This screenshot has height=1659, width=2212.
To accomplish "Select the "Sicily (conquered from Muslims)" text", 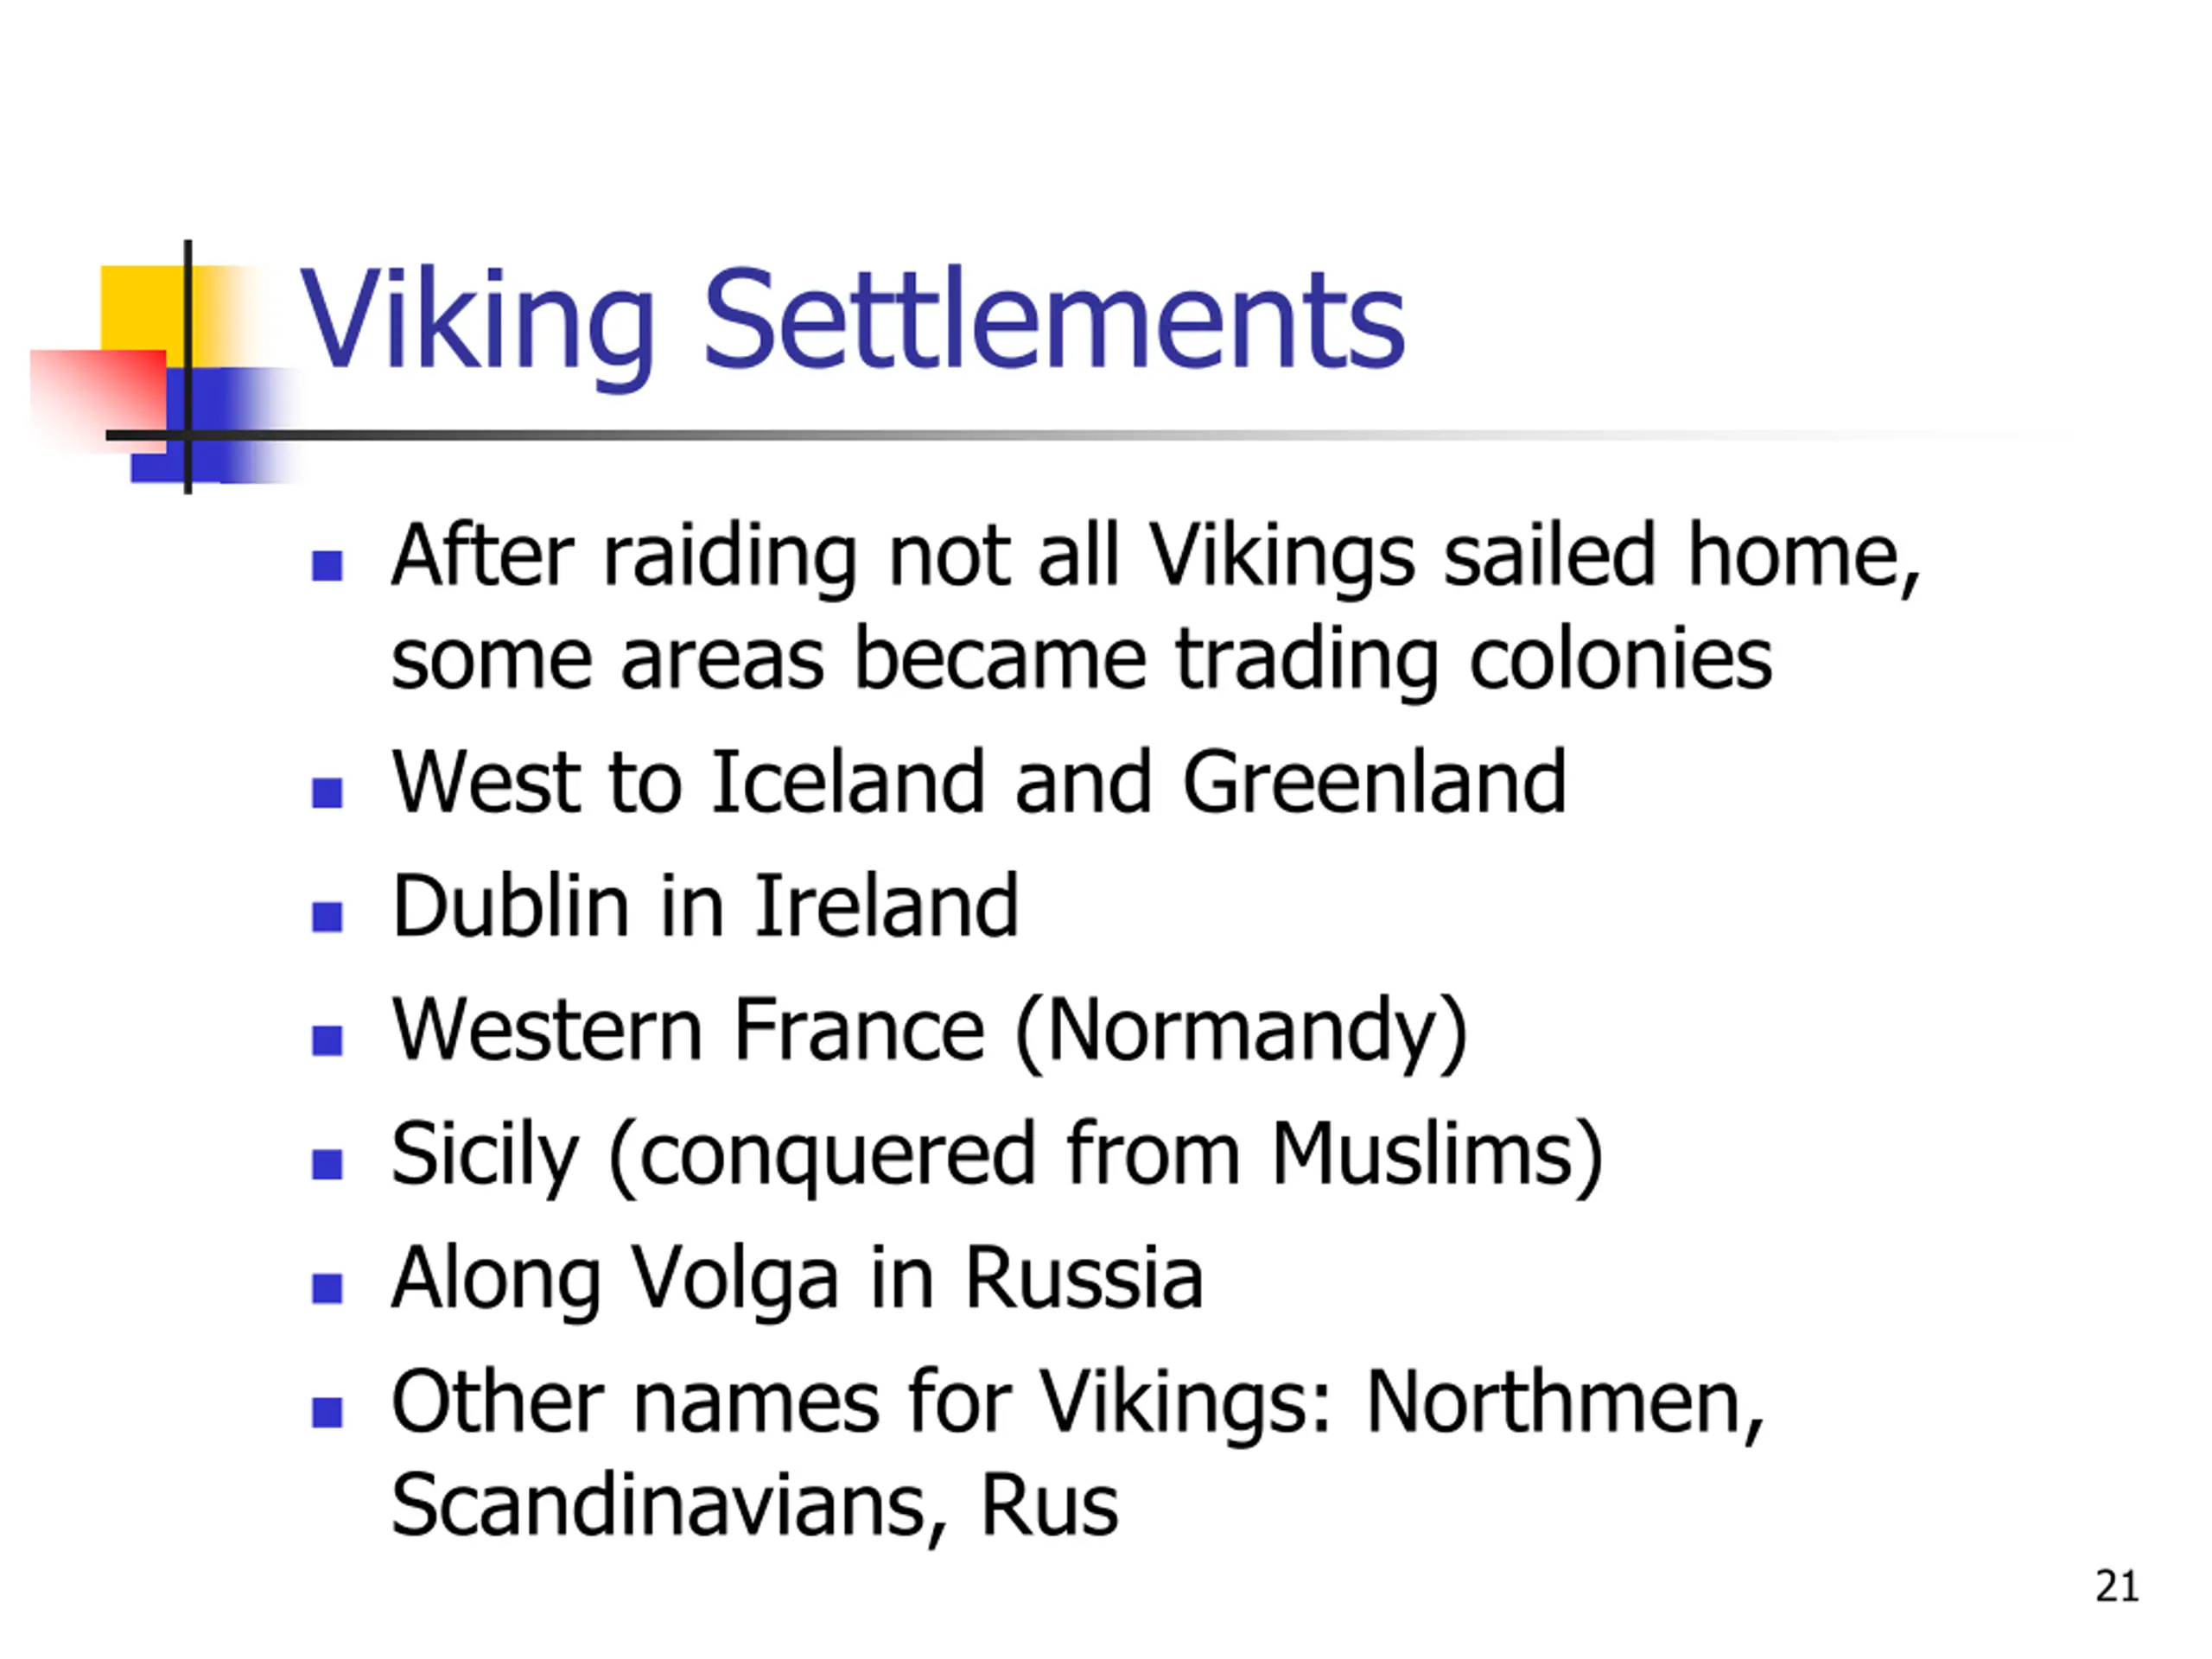I will pos(997,1154).
